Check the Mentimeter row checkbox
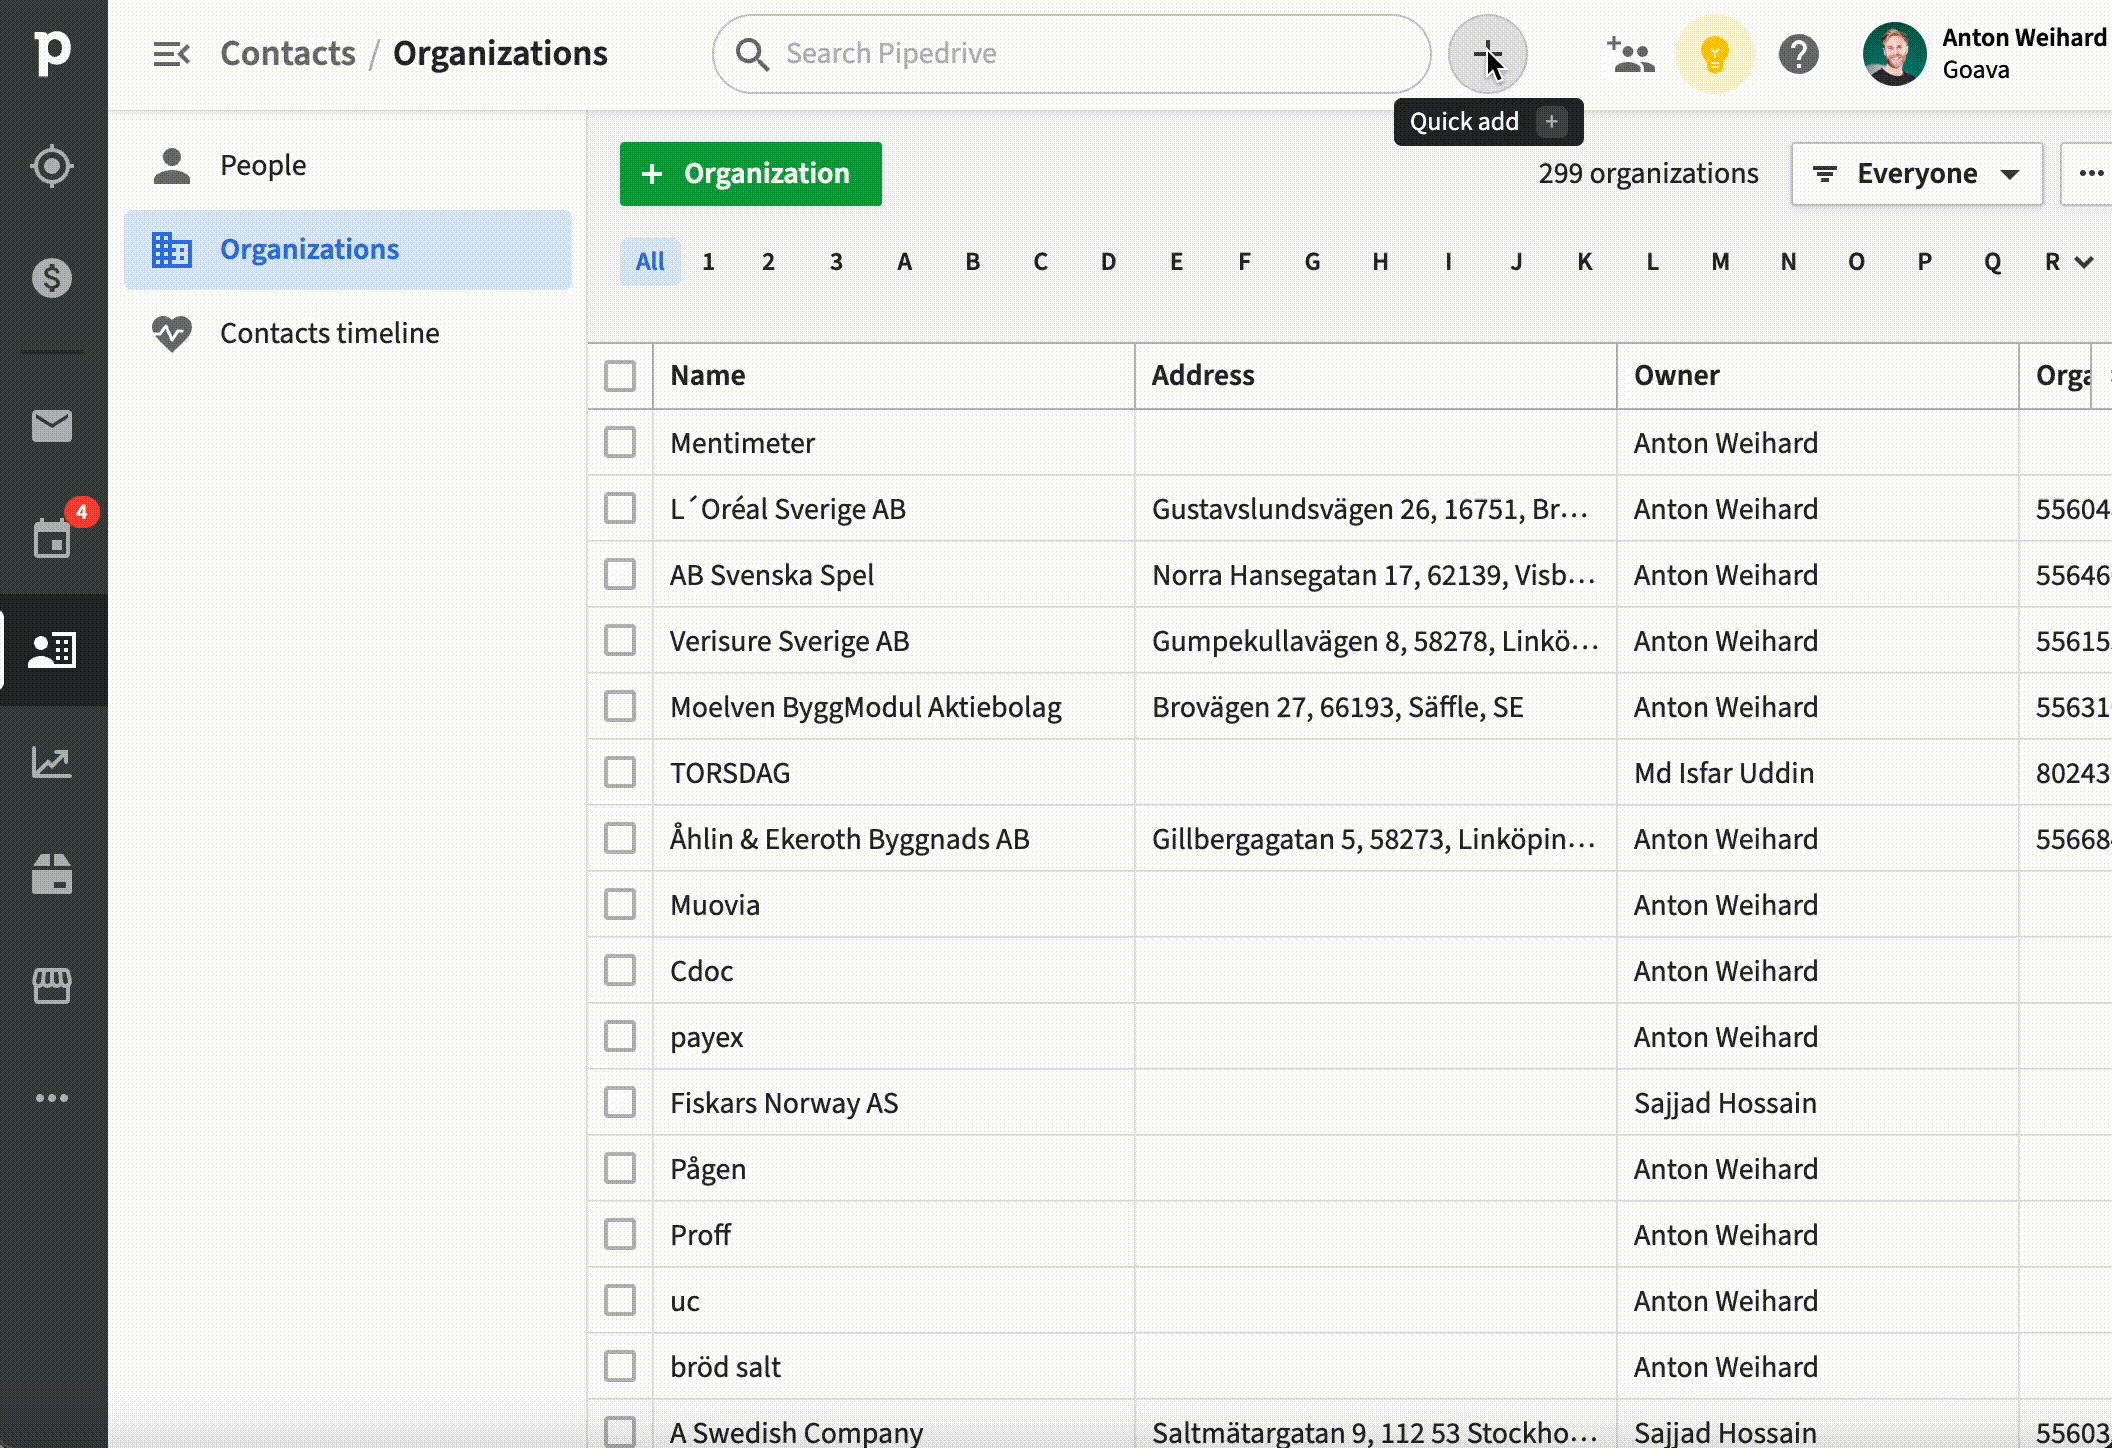Viewport: 2112px width, 1448px height. click(x=620, y=442)
